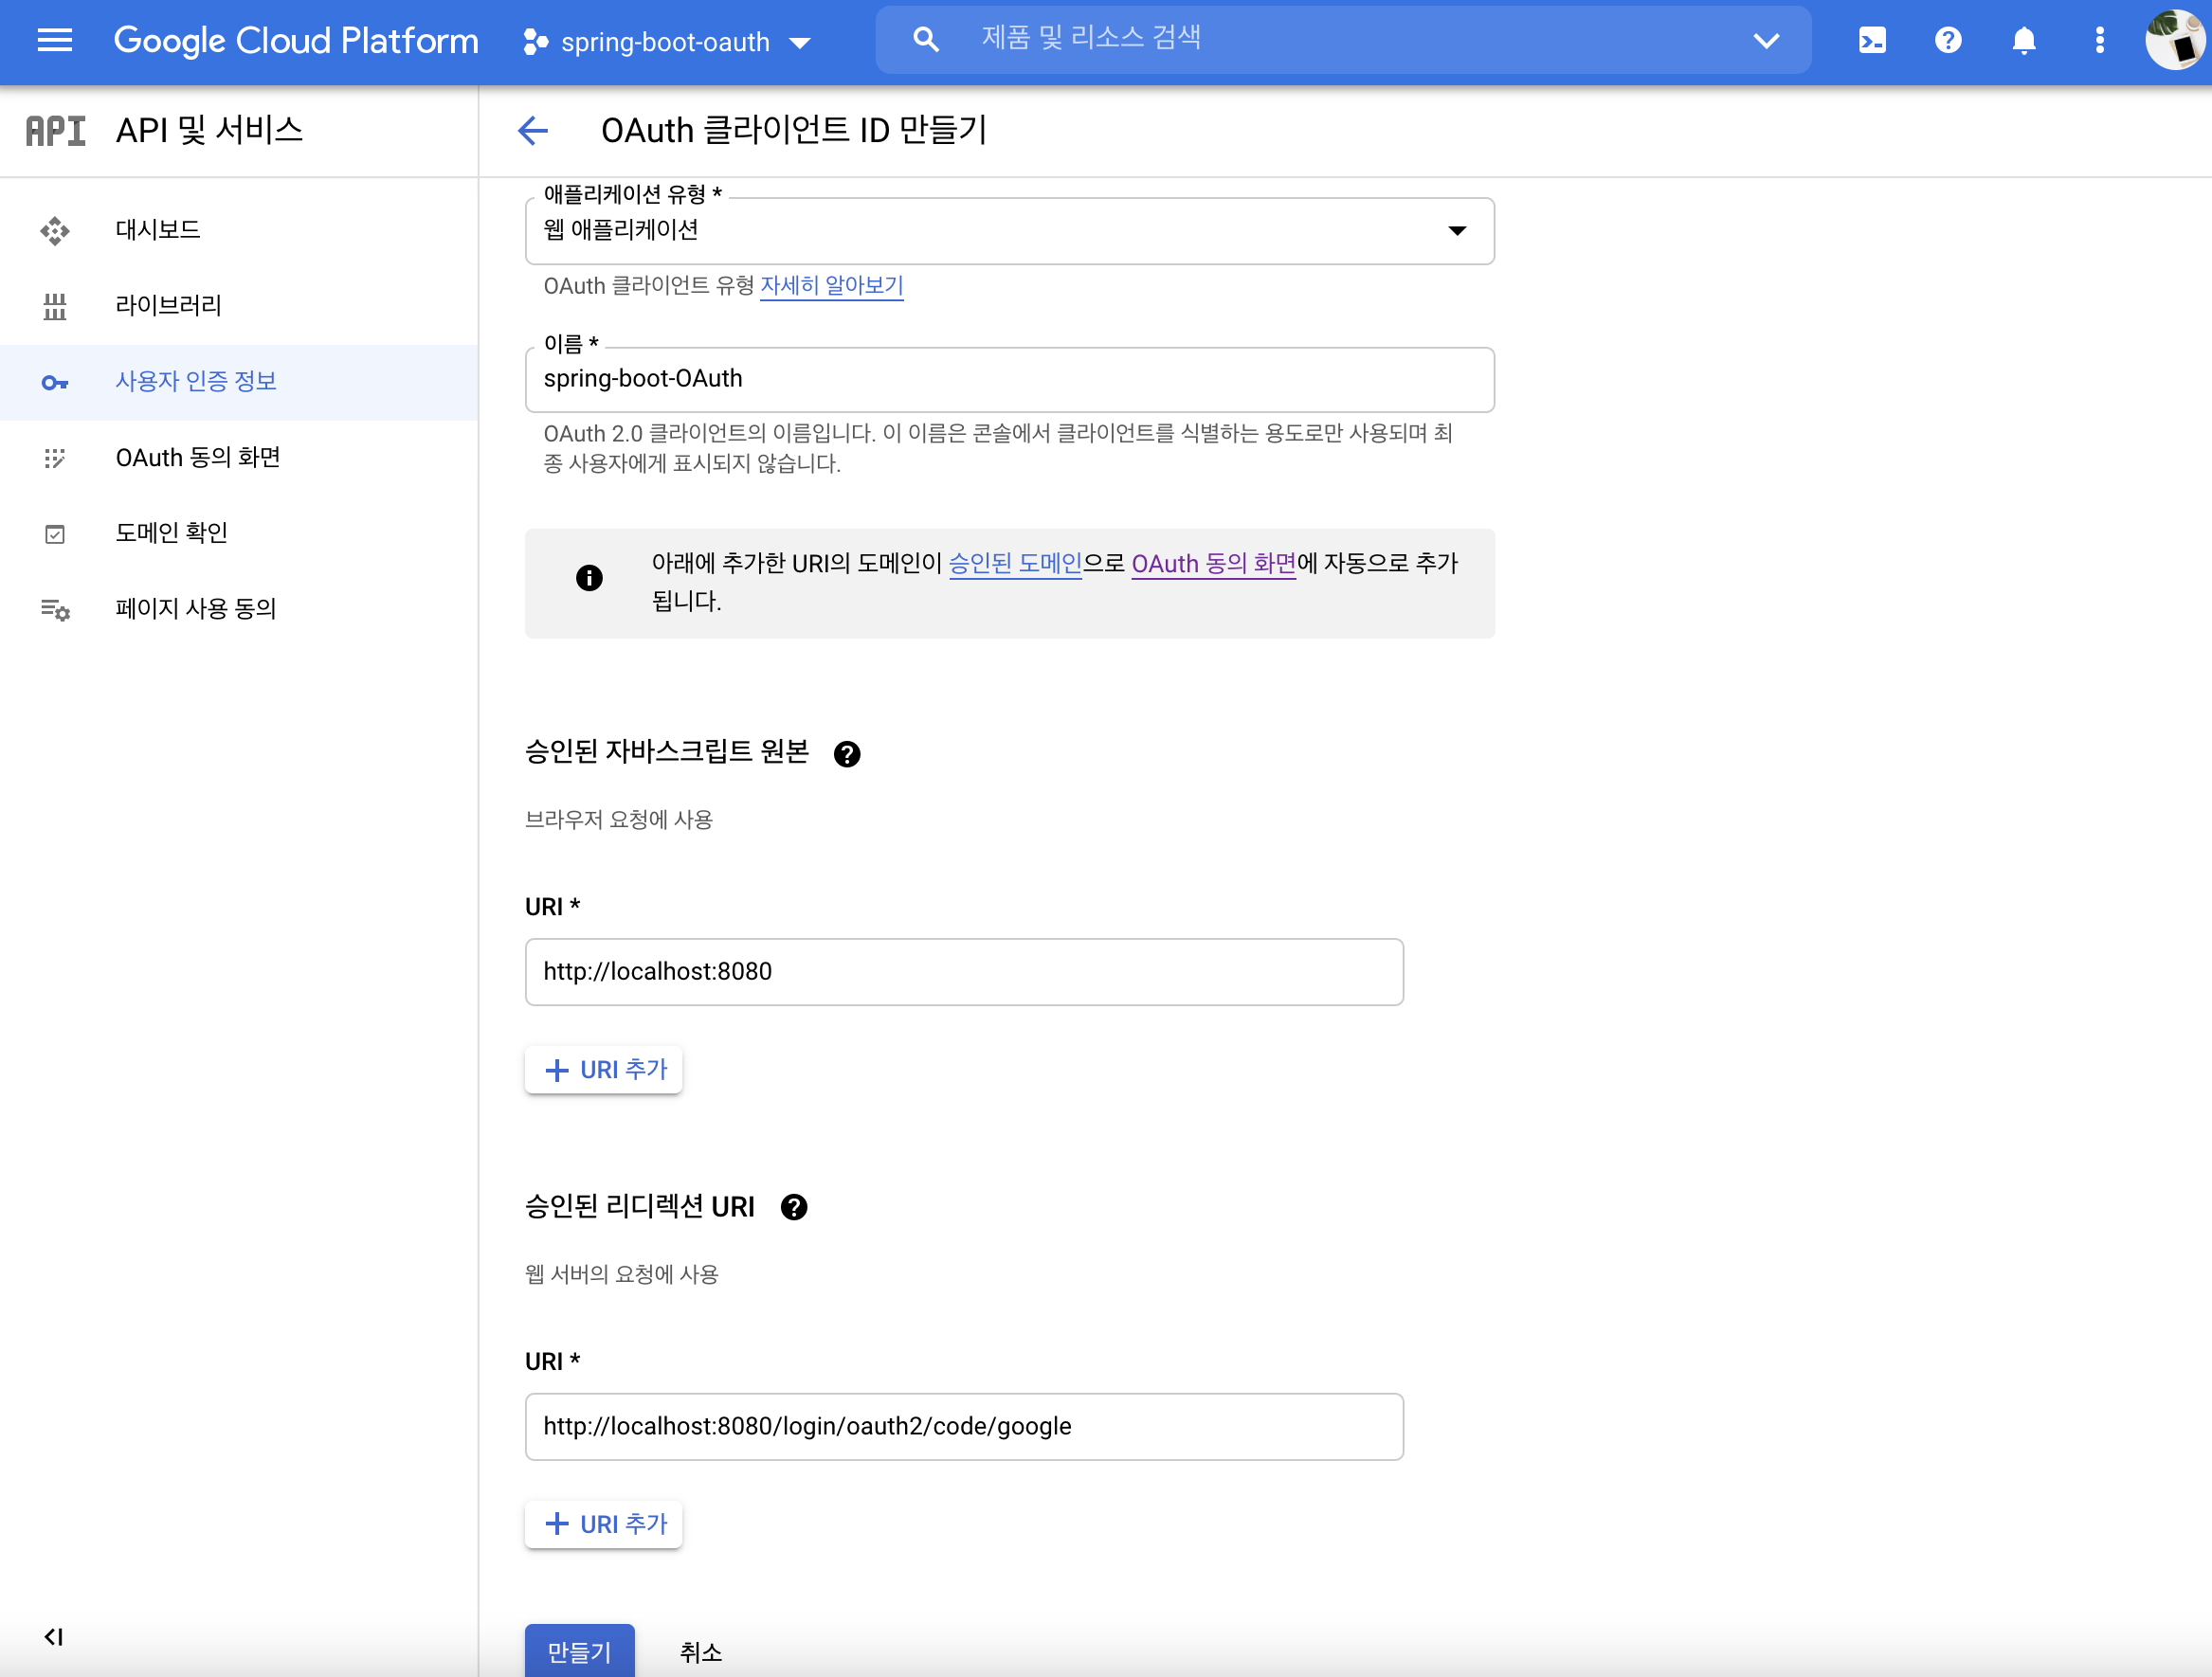Select 도메인 확인 in sidebar
The image size is (2212, 1677).
pyautogui.click(x=172, y=533)
